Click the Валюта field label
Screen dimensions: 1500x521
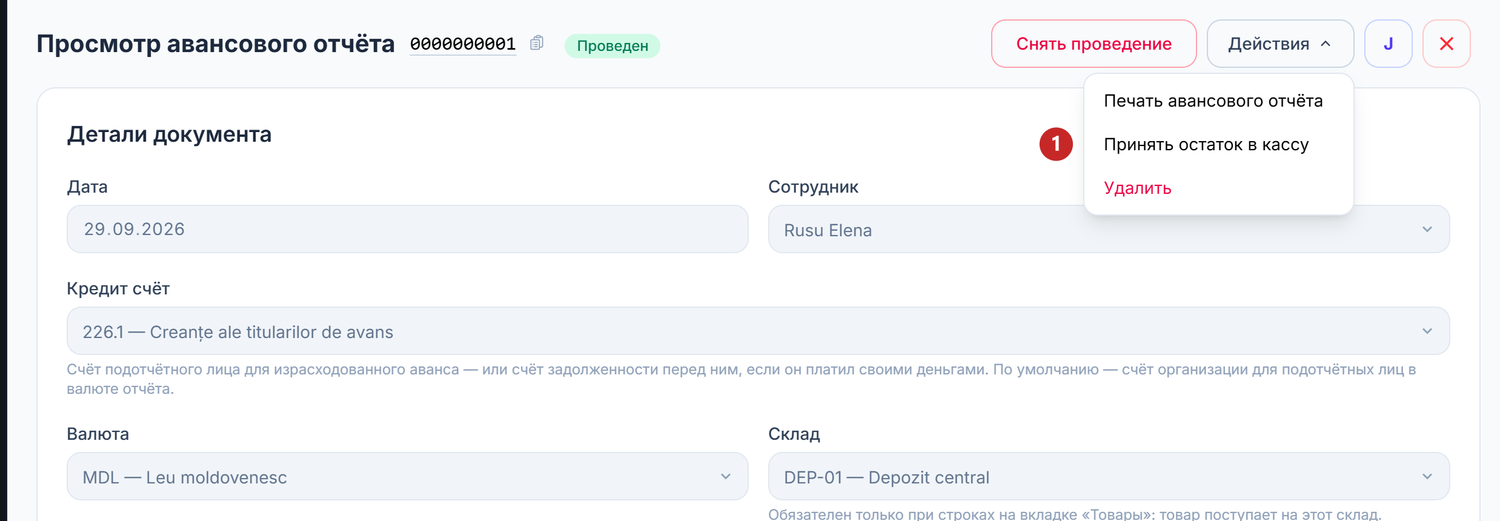click(x=98, y=434)
